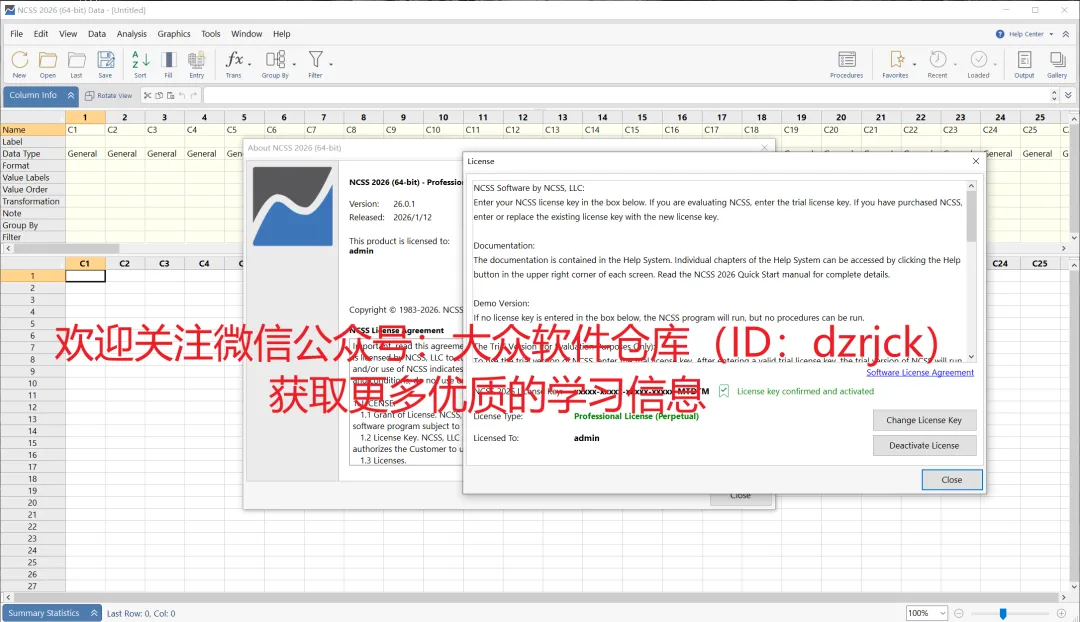Open the Help Center dropdown arrow
Image resolution: width=1080 pixels, height=622 pixels.
coord(1051,34)
